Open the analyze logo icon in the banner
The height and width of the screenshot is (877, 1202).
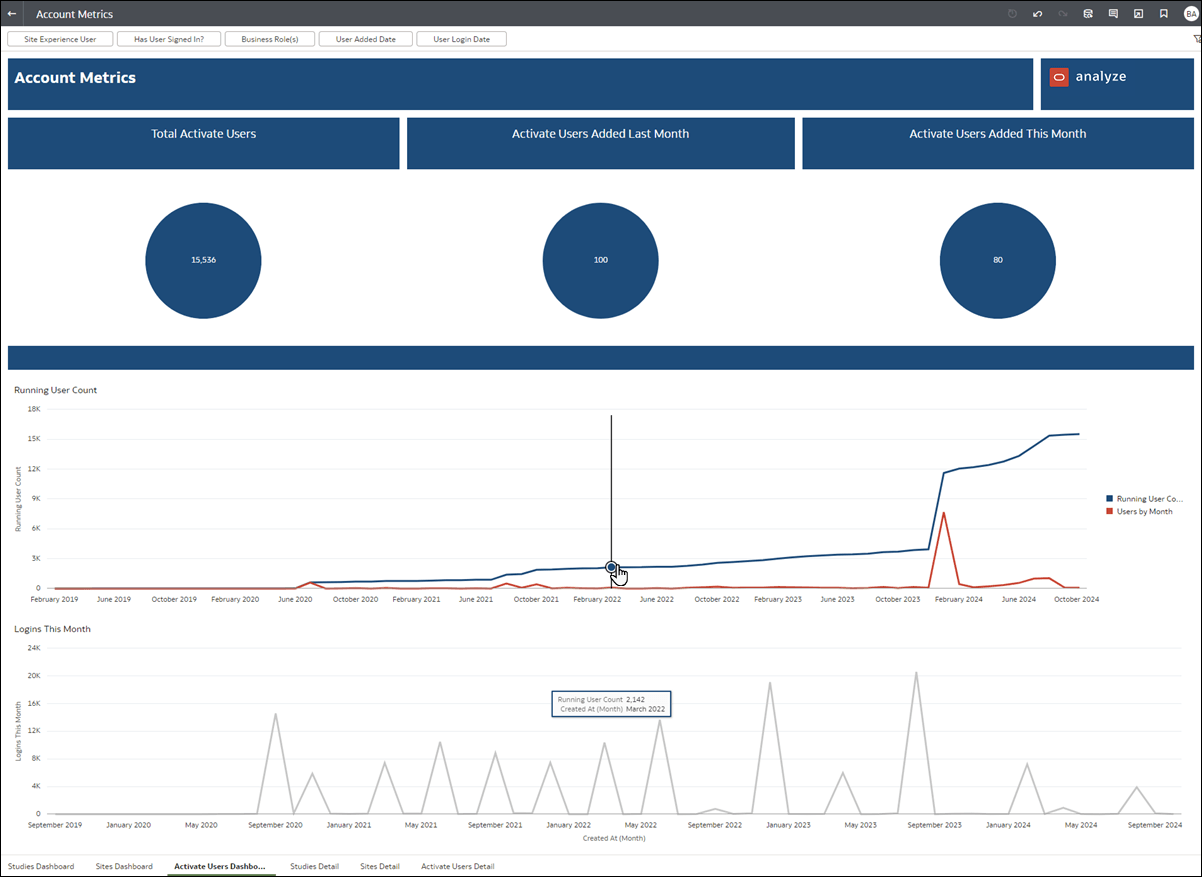[x=1059, y=76]
